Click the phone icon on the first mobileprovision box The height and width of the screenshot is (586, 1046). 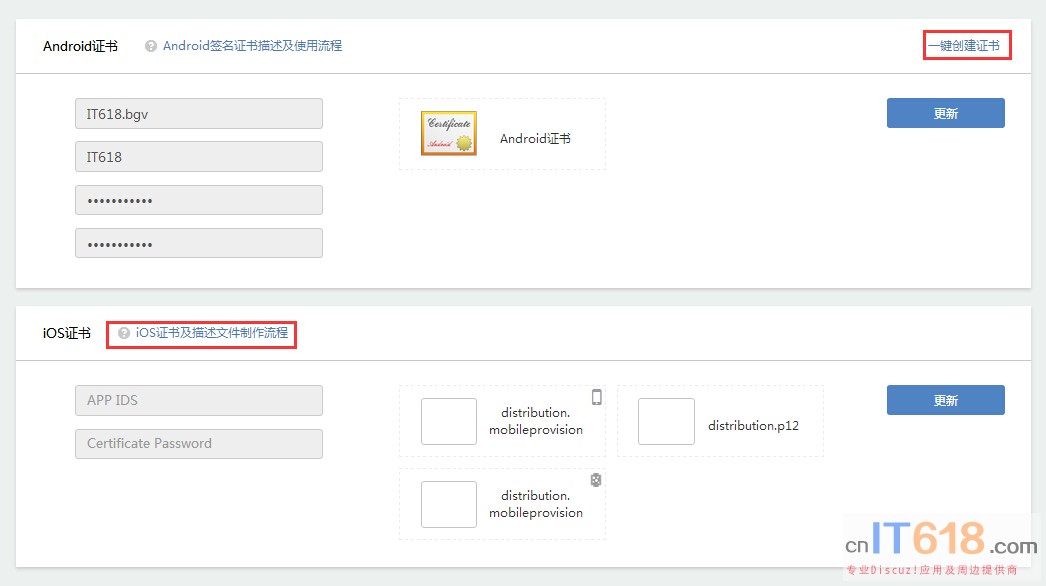click(597, 397)
